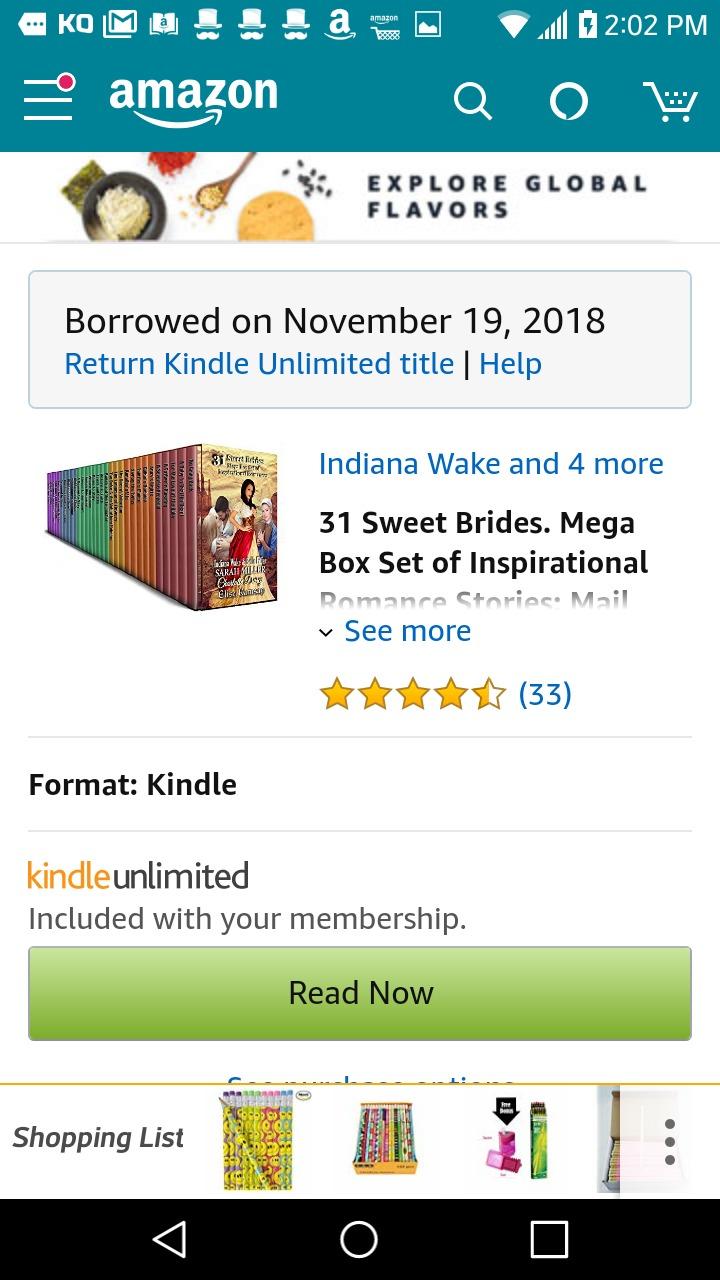The image size is (720, 1280).
Task: Tap the search magnifier icon
Action: [472, 100]
